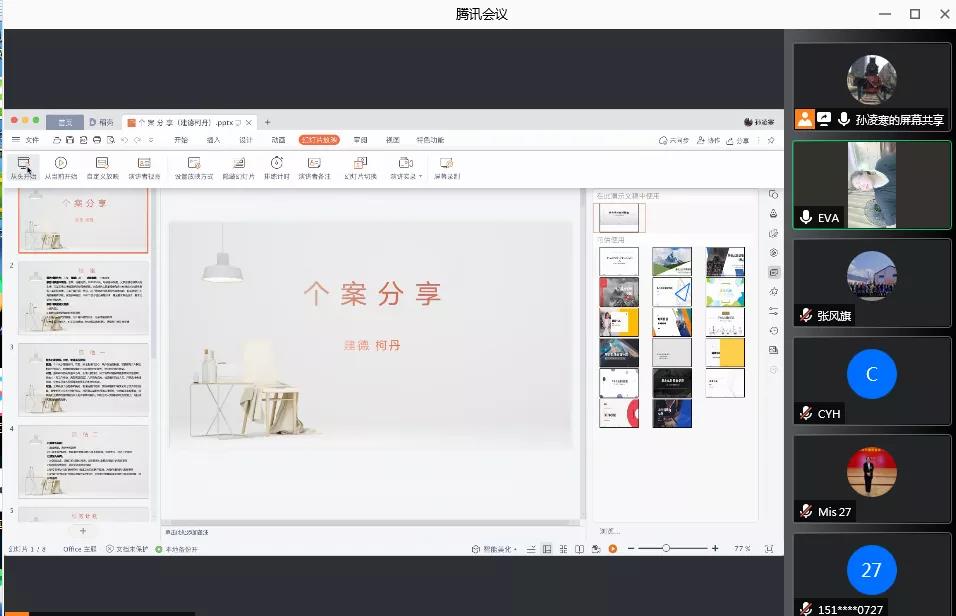The image size is (956, 616).
Task: Switch to the 插入 ribbon tab
Action: tap(213, 141)
